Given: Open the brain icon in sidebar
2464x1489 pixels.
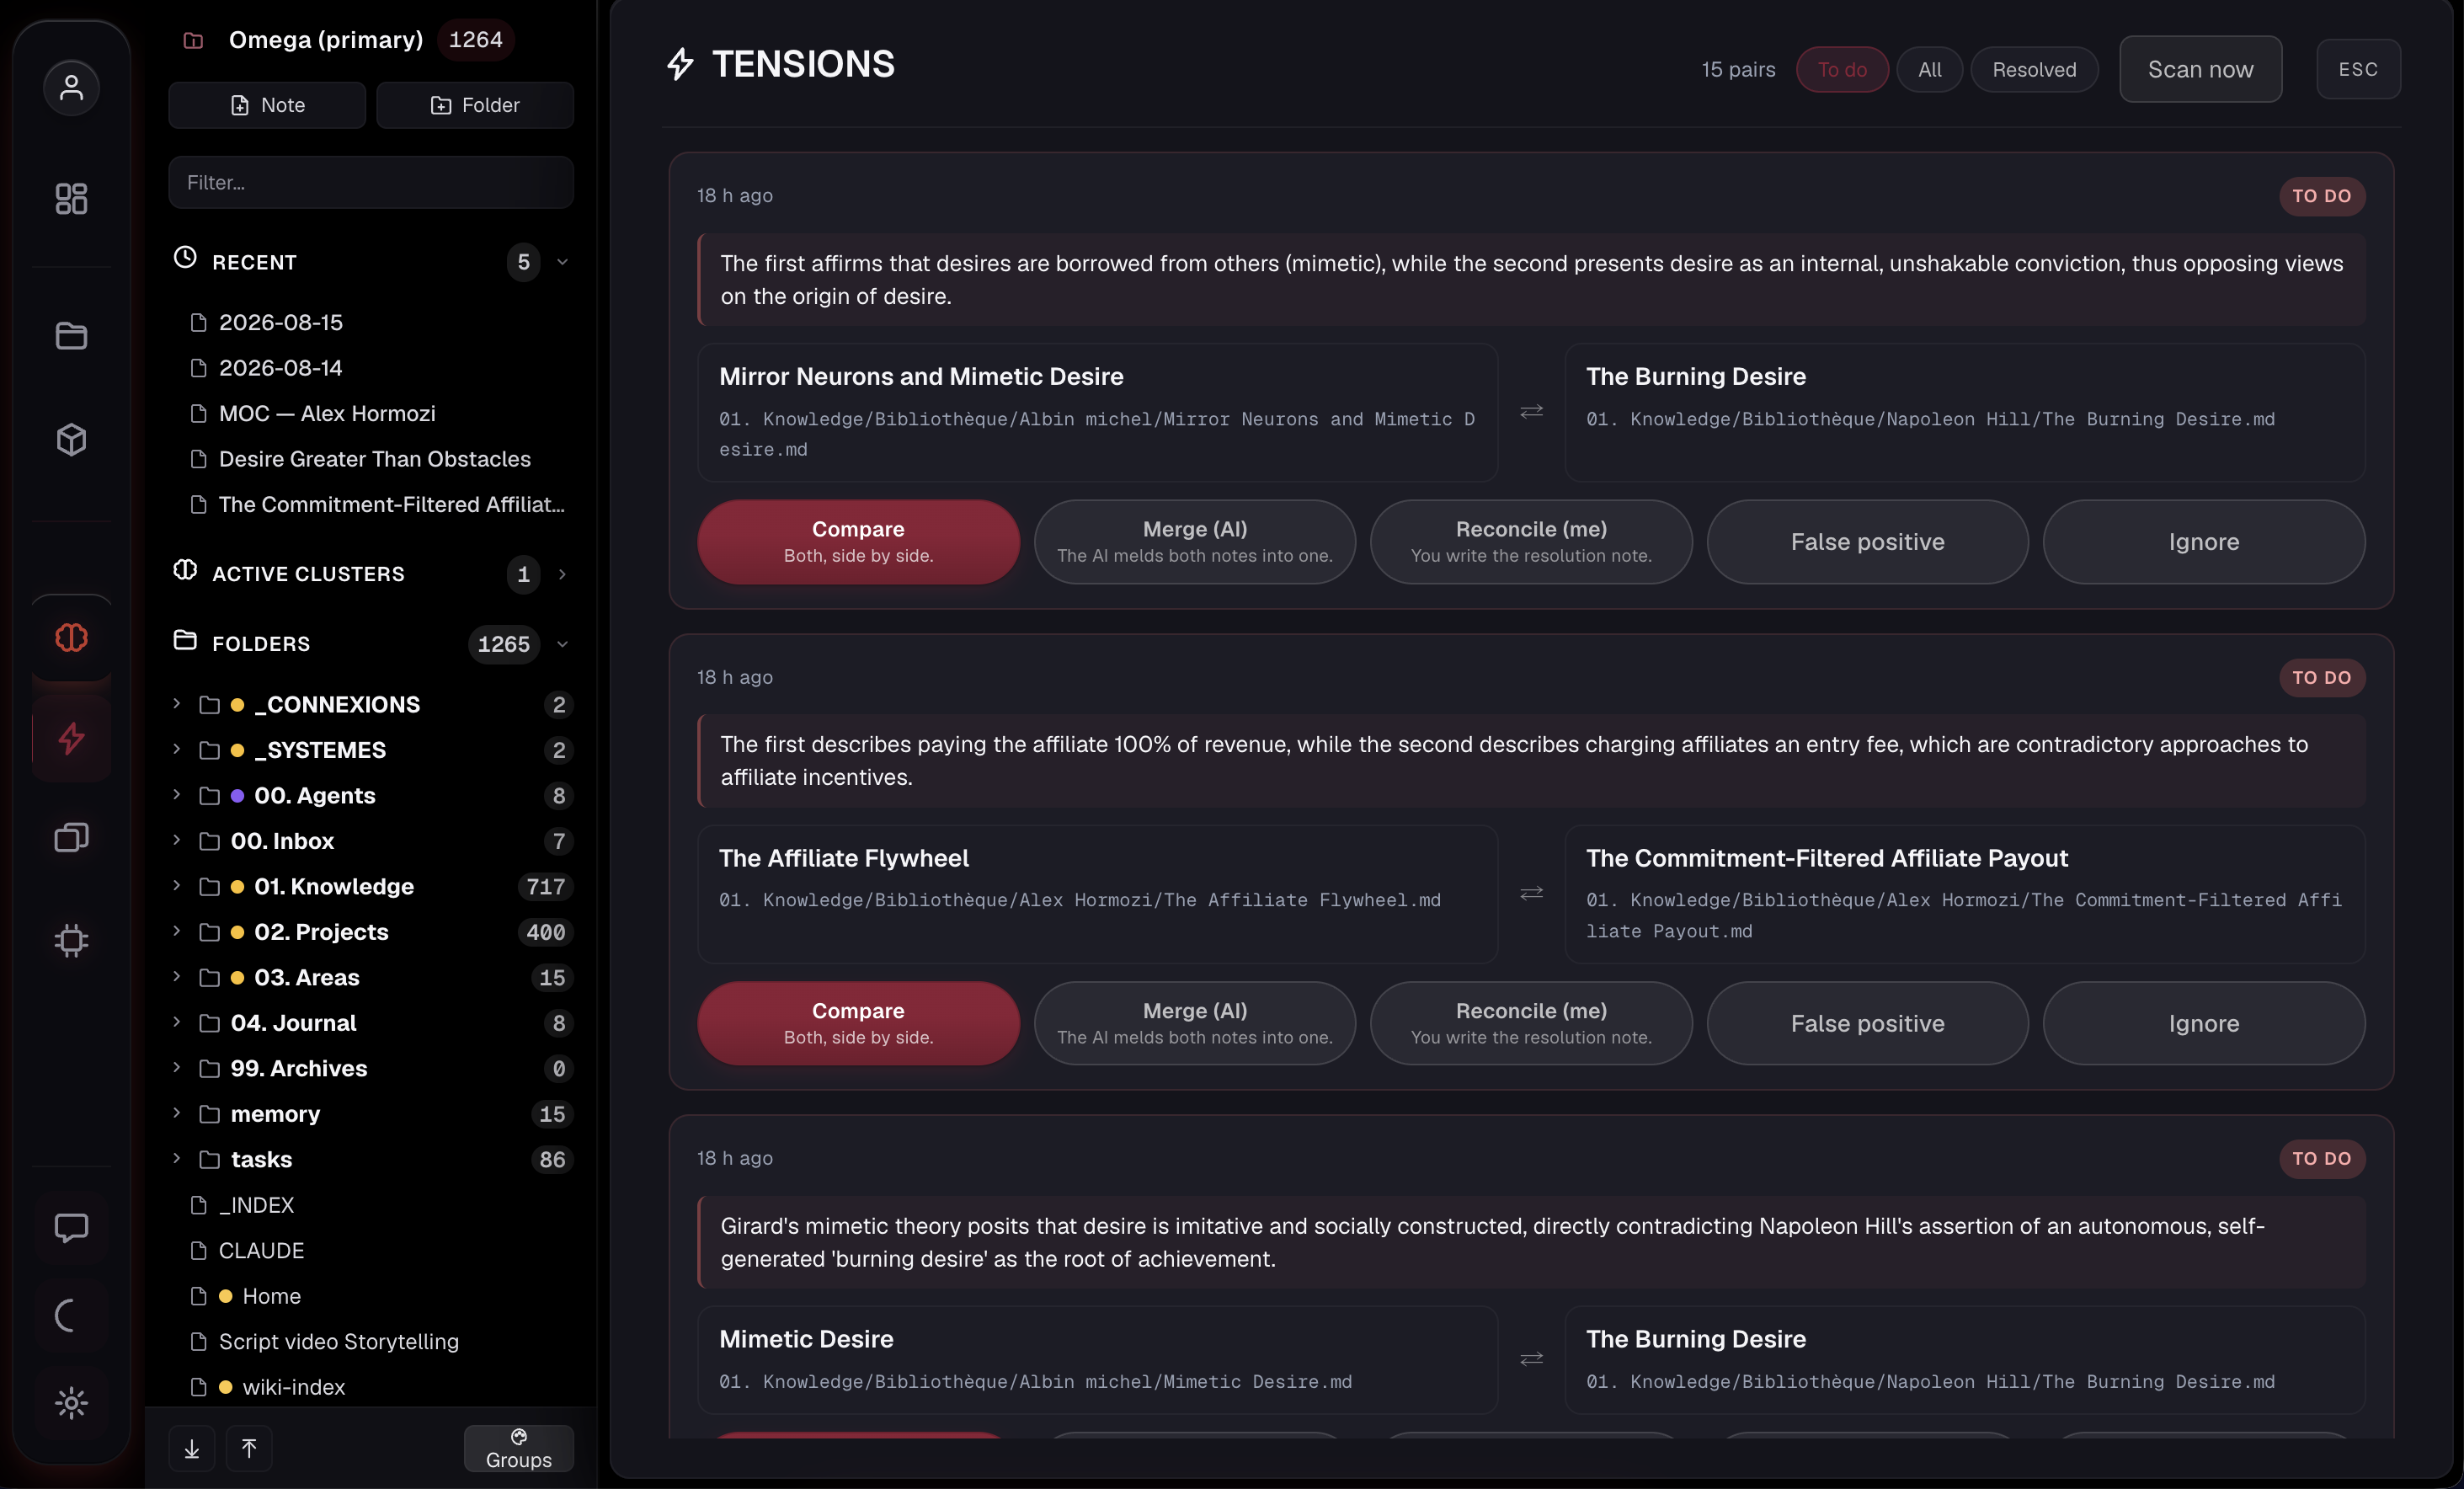Looking at the screenshot, I should click(x=71, y=637).
